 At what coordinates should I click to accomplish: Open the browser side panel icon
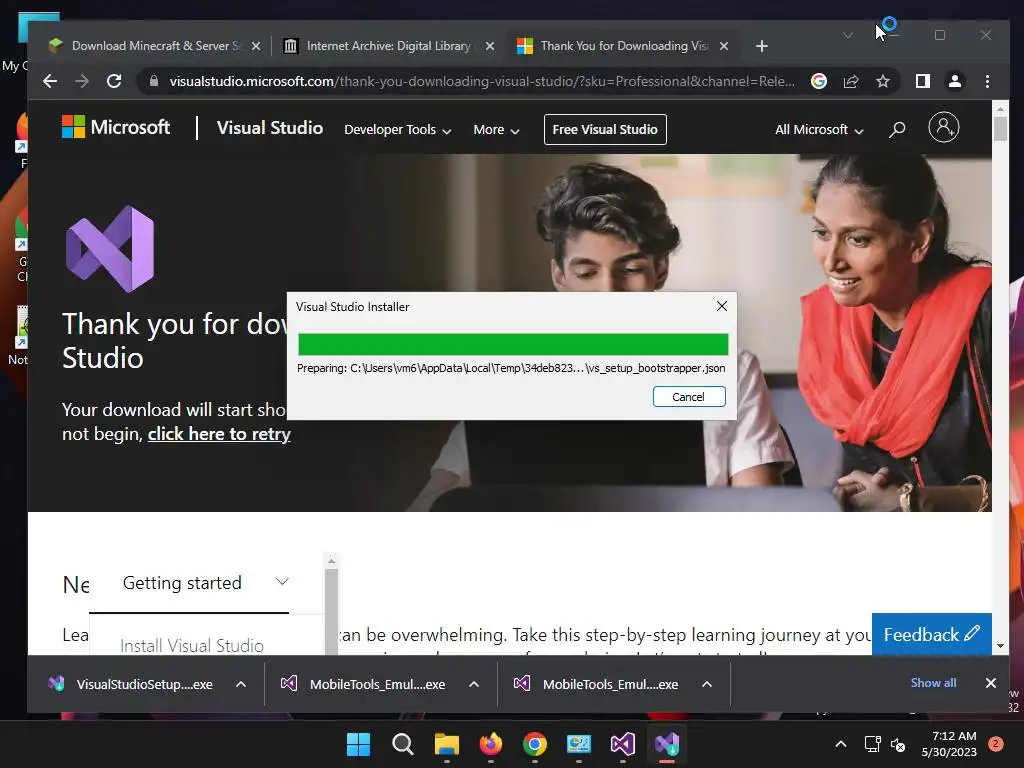point(923,81)
